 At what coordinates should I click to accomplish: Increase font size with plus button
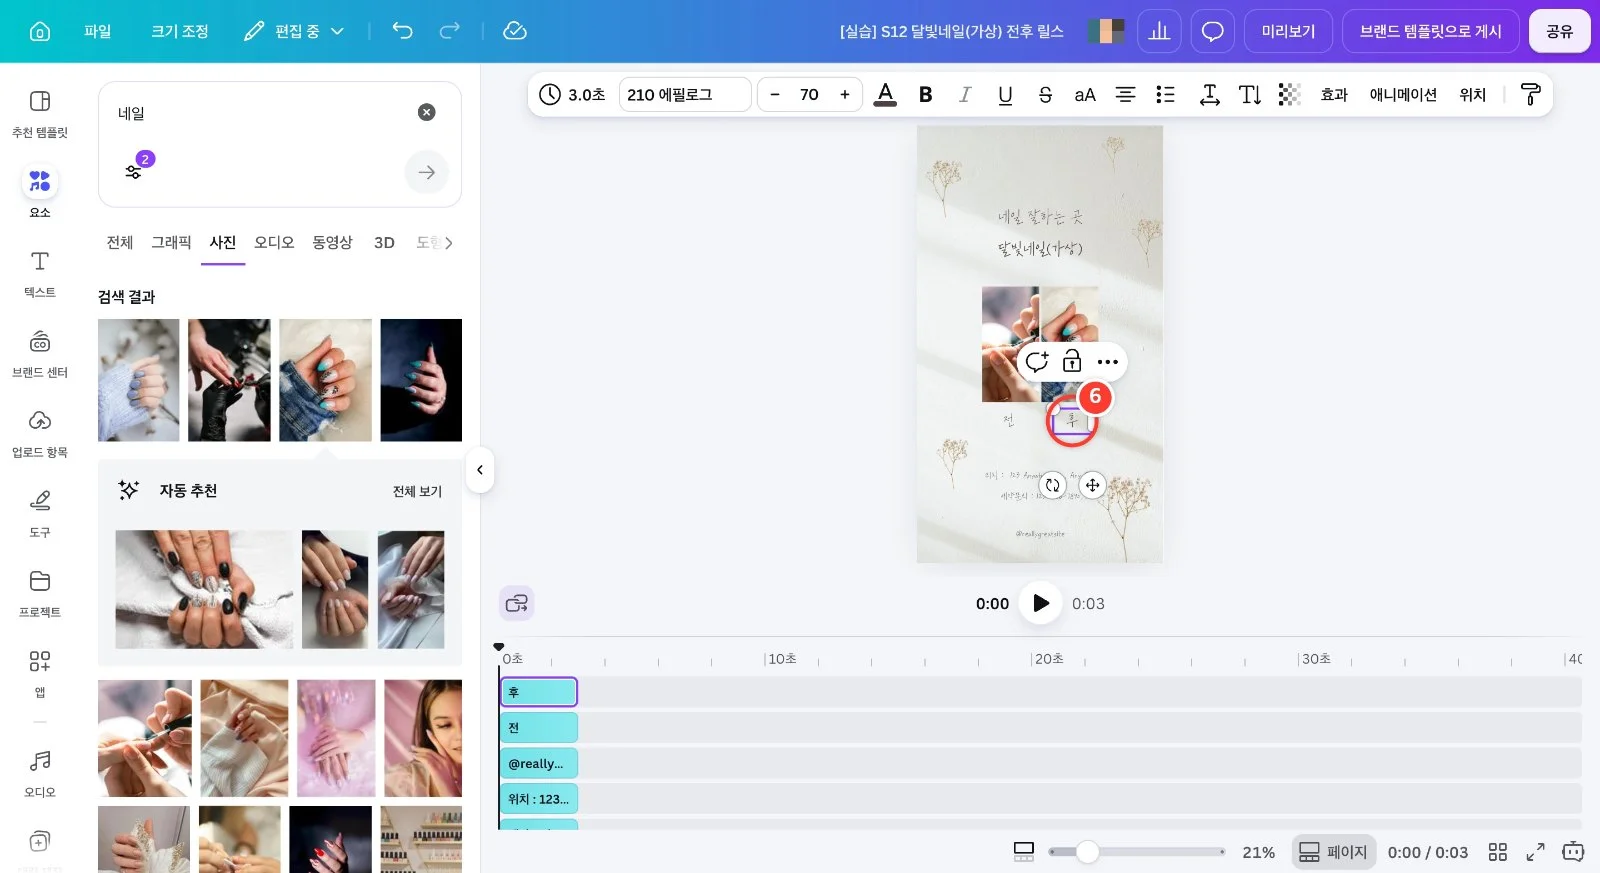coord(845,94)
